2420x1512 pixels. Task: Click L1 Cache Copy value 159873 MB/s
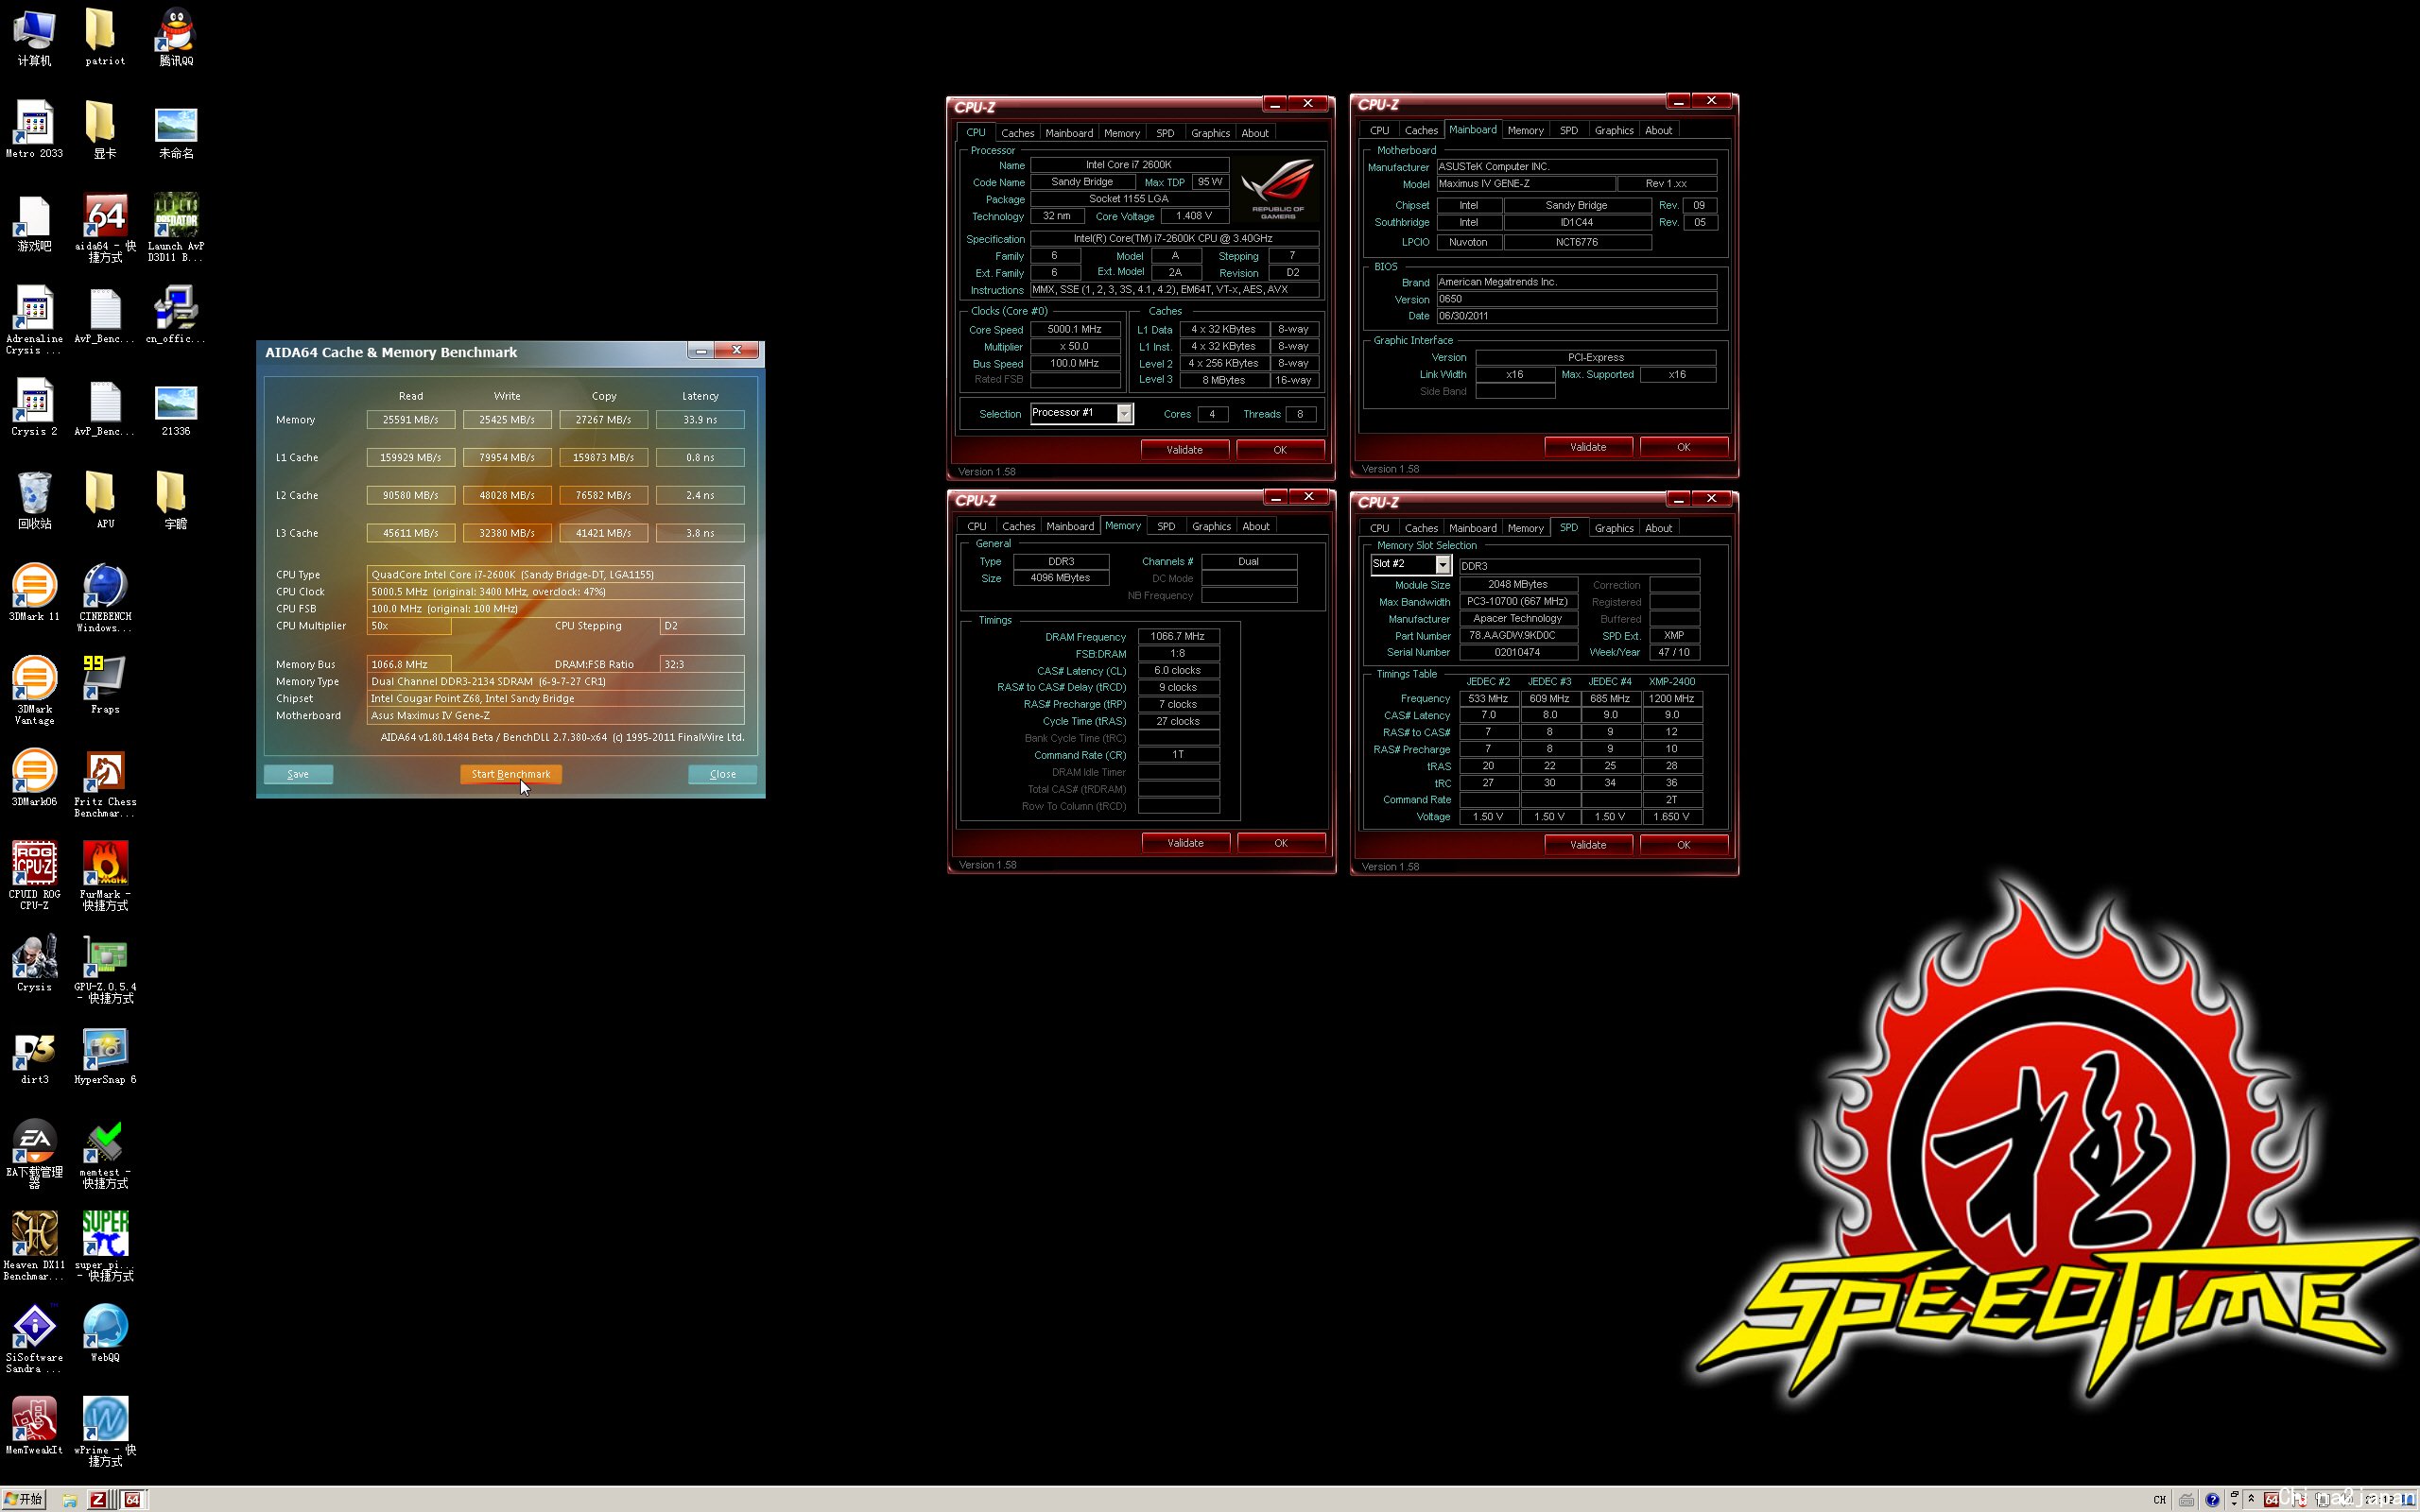pyautogui.click(x=604, y=457)
